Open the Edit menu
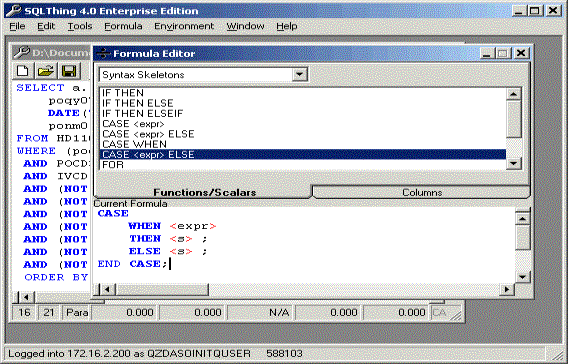 pos(46,26)
